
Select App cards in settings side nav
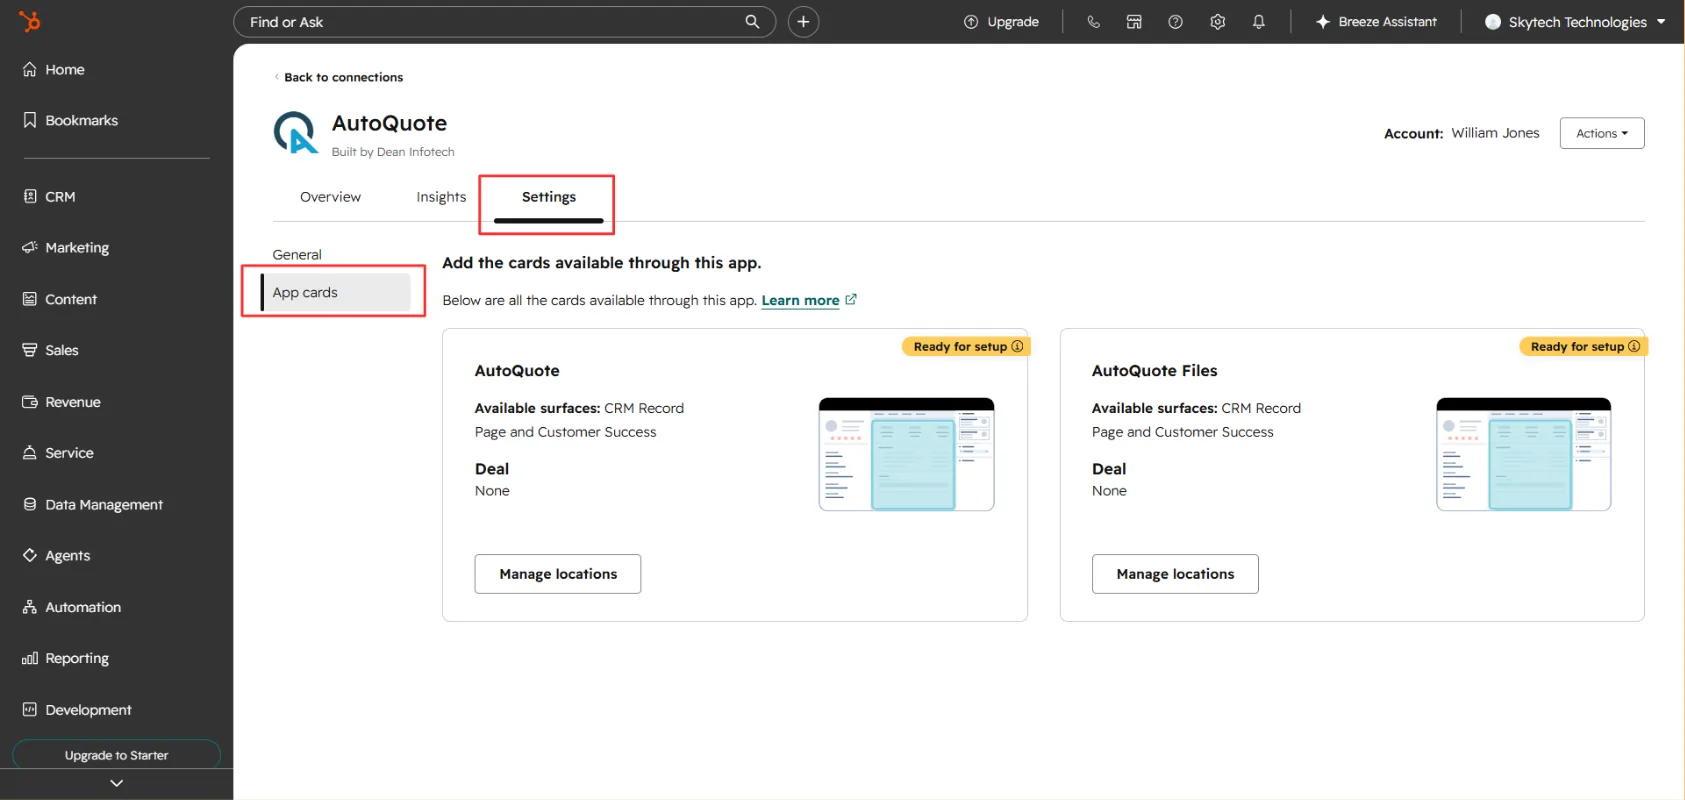tap(336, 292)
